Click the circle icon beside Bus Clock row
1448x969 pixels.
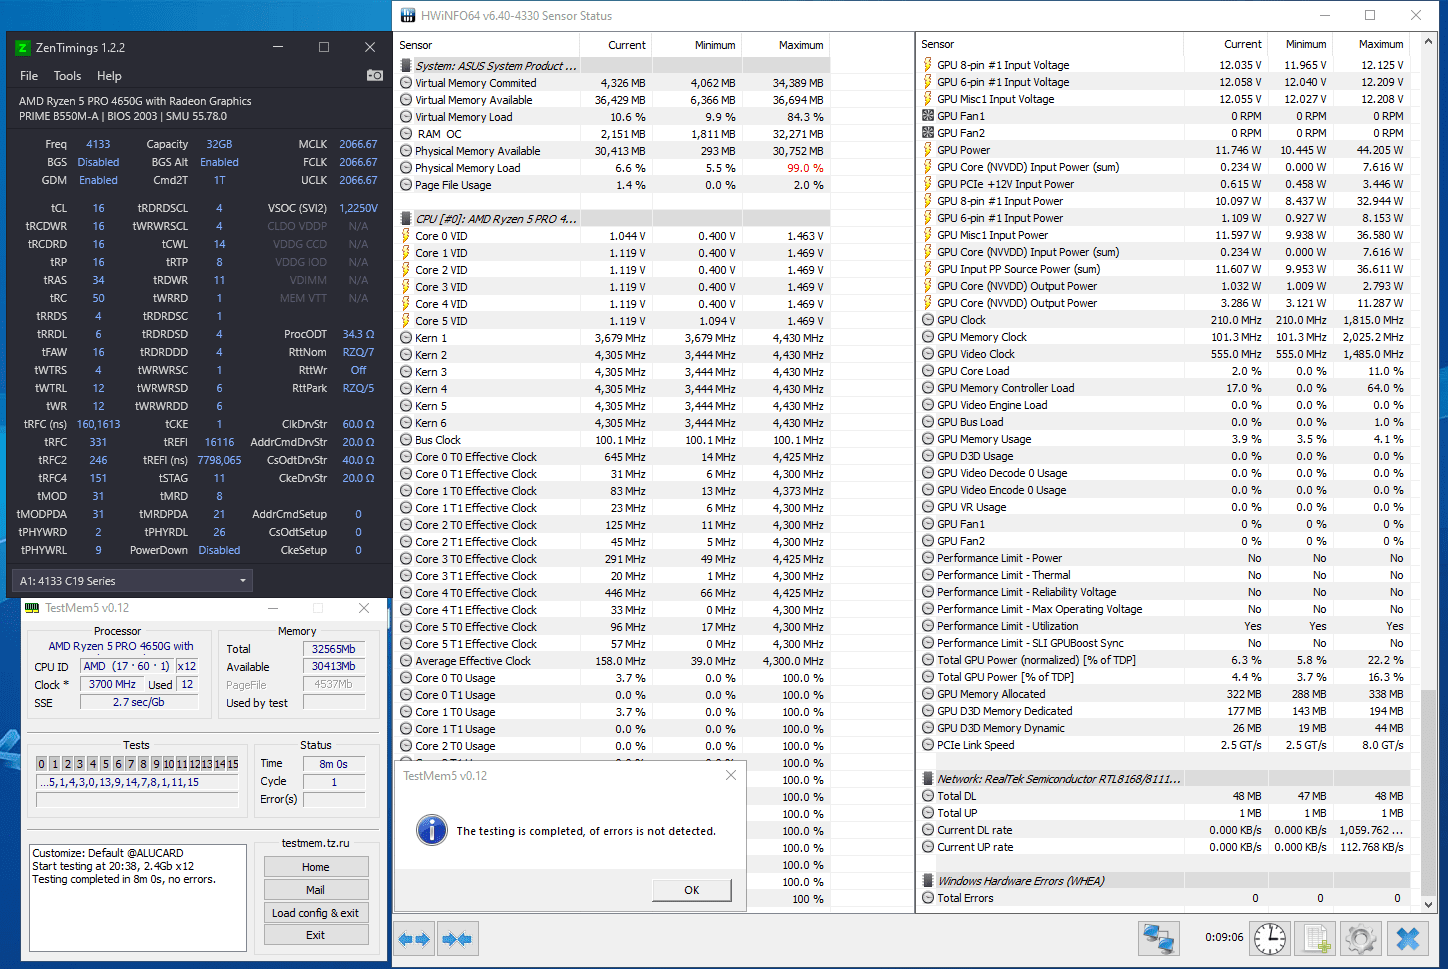(x=406, y=440)
